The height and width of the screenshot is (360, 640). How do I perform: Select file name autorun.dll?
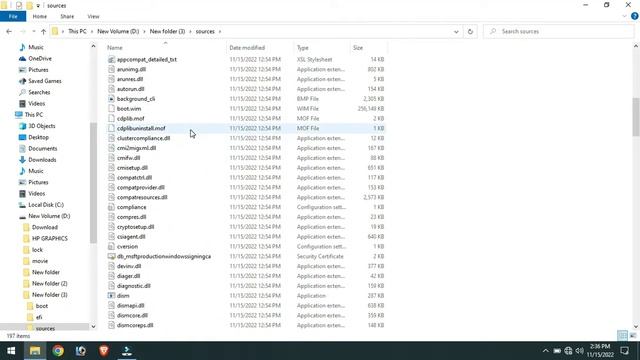coord(130,89)
